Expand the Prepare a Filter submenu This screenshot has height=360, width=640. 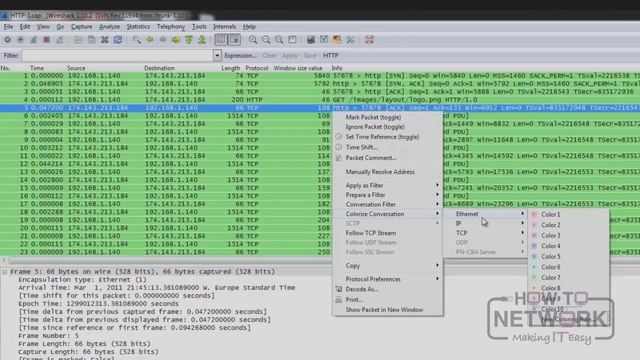click(388, 195)
